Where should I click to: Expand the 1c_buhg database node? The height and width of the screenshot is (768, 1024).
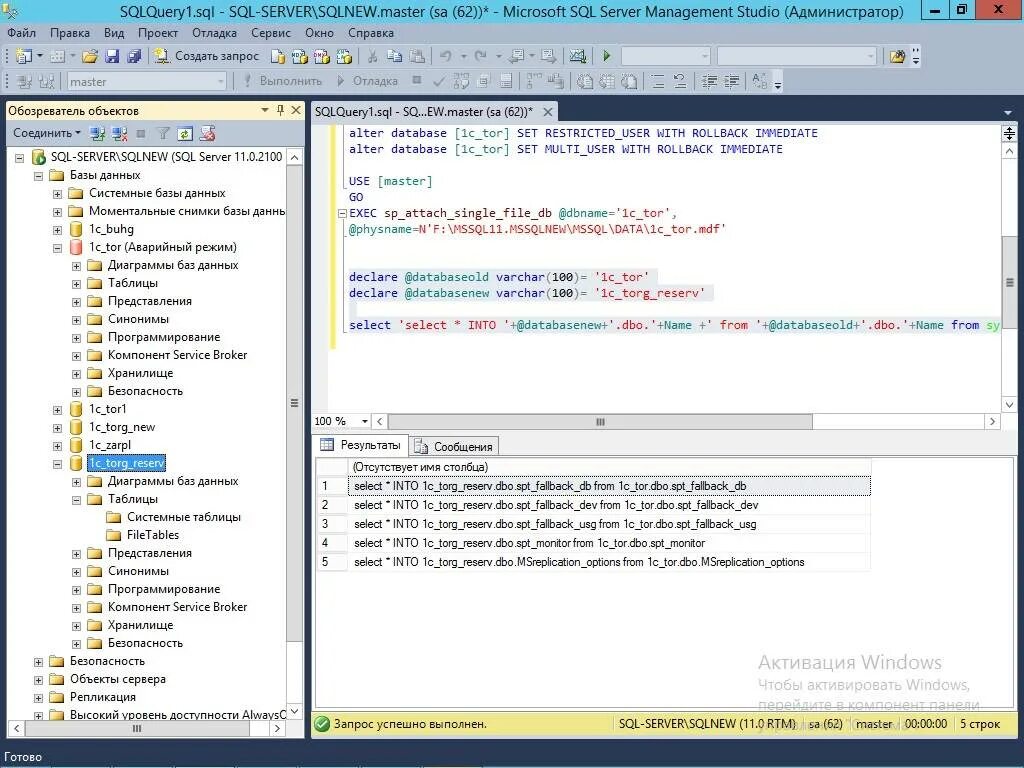point(57,230)
